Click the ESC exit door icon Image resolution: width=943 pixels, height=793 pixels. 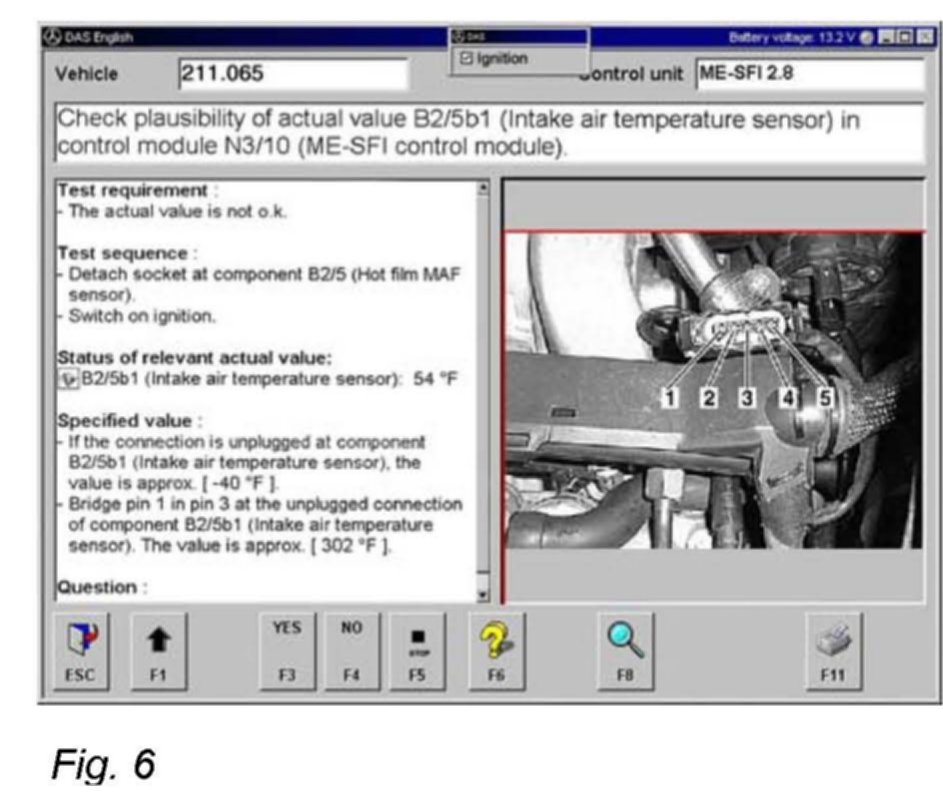click(x=79, y=650)
